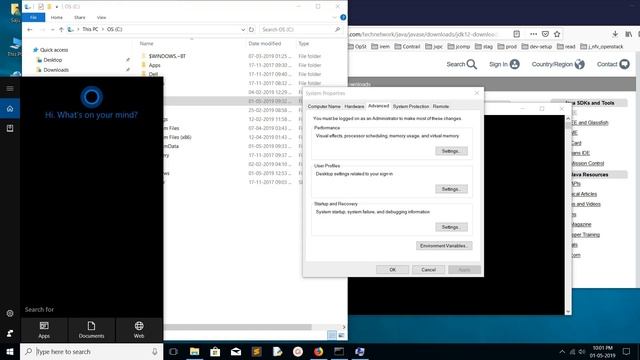Sort files by Date modified column
640x360 pixels.
[264, 43]
